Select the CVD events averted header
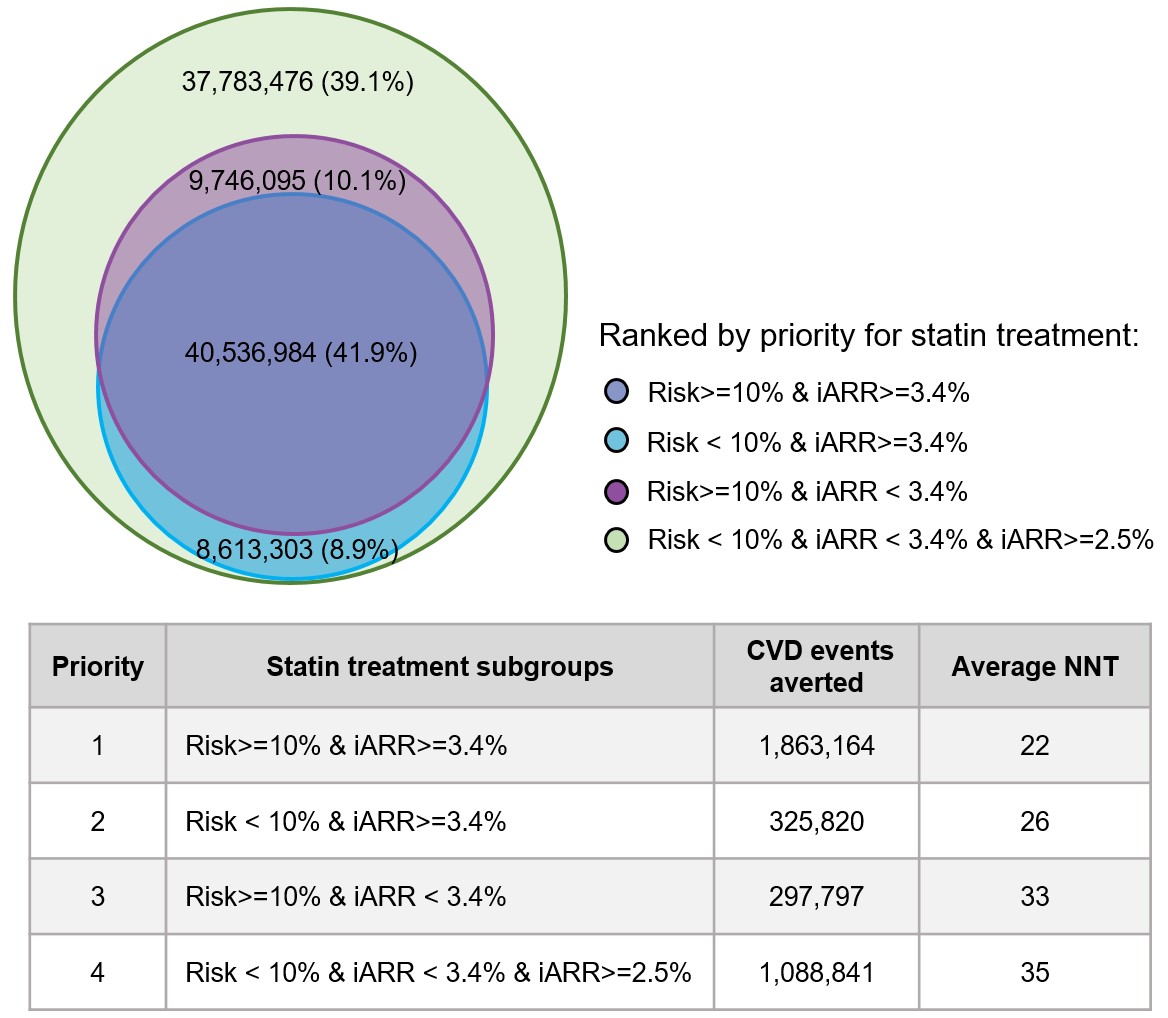This screenshot has height=1018, width=1168. [x=819, y=666]
